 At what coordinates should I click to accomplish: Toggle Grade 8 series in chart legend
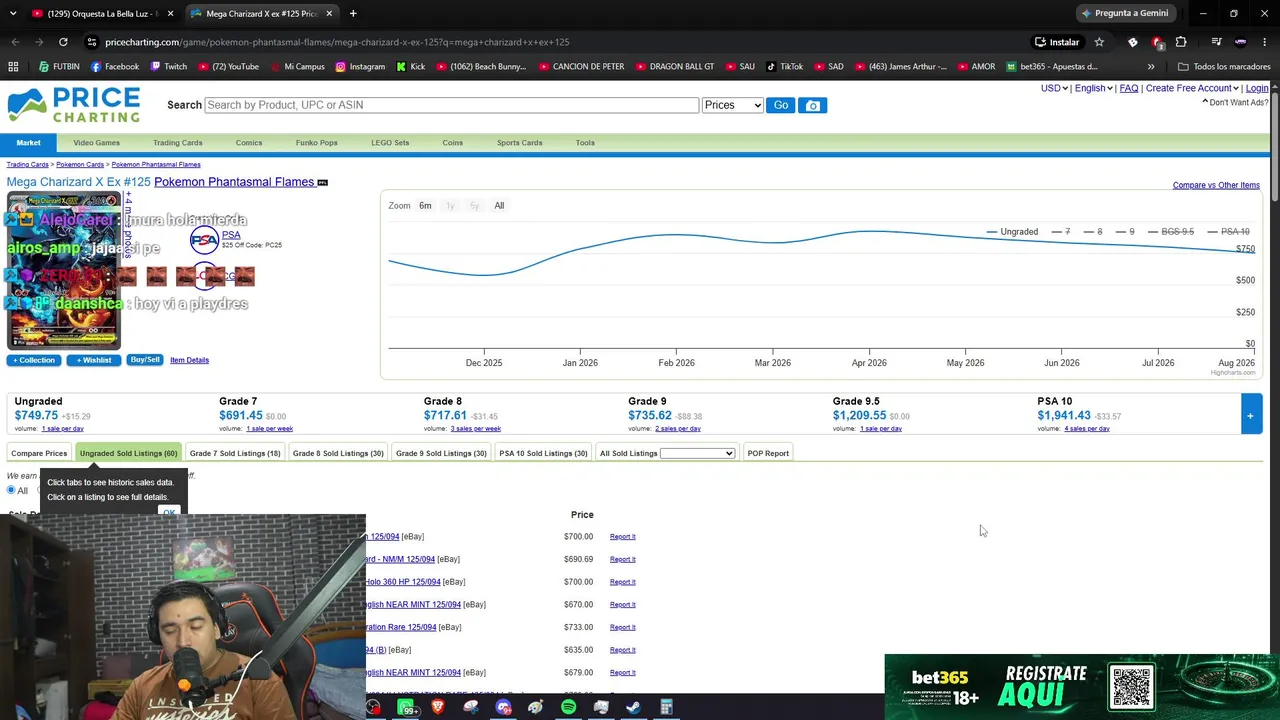pos(1093,232)
